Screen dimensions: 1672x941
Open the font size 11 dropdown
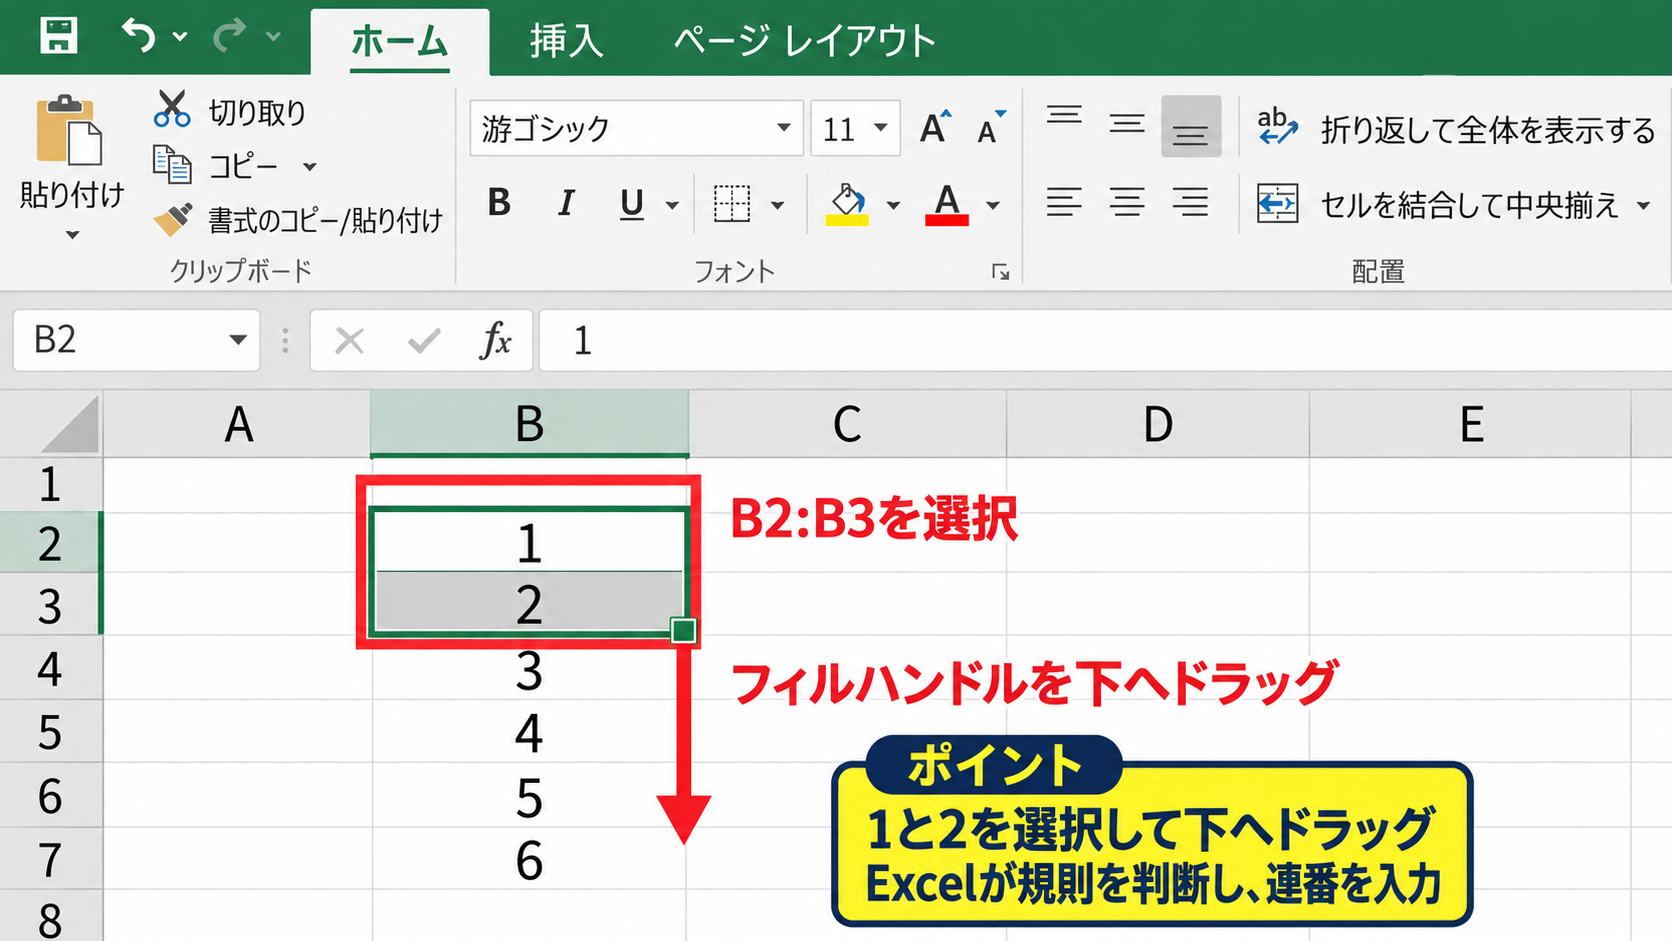[x=881, y=128]
